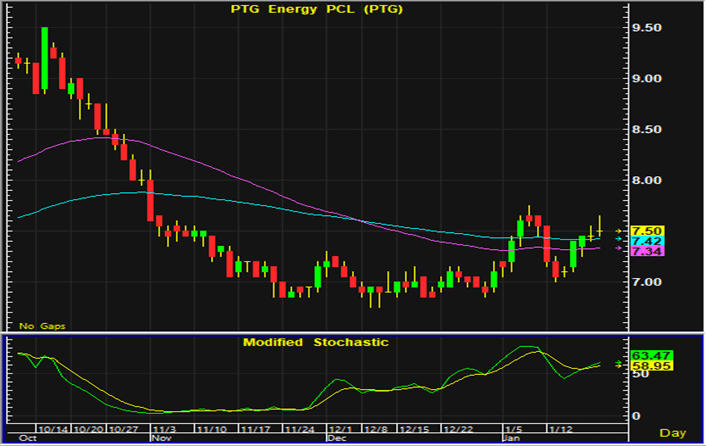This screenshot has width=706, height=446.
Task: Click the 12/1 date marker
Action: pyautogui.click(x=340, y=429)
